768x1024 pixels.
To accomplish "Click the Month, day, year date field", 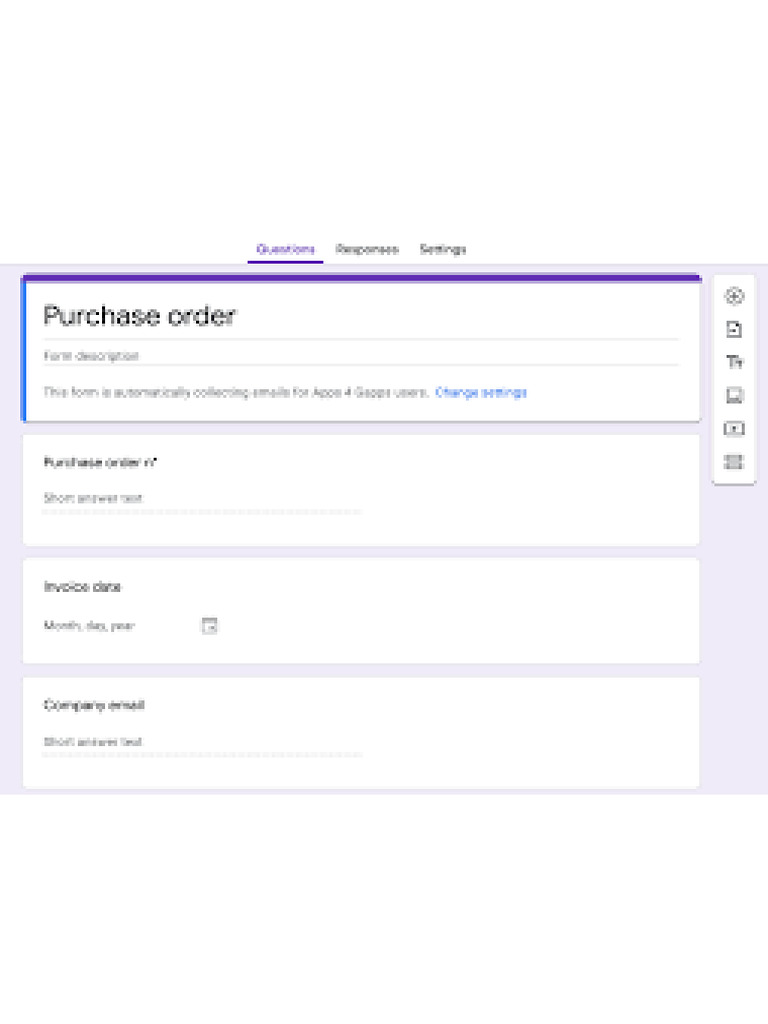I will coord(89,626).
